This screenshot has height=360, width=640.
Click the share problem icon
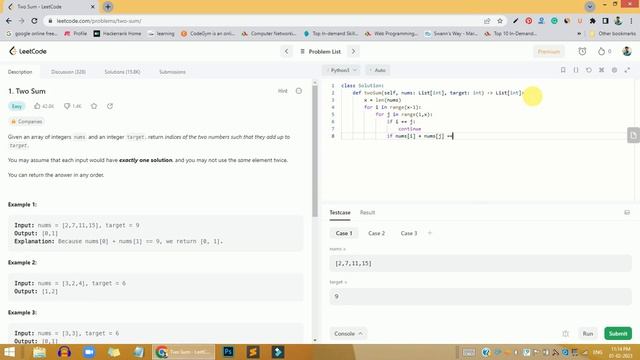pyautogui.click(x=110, y=106)
